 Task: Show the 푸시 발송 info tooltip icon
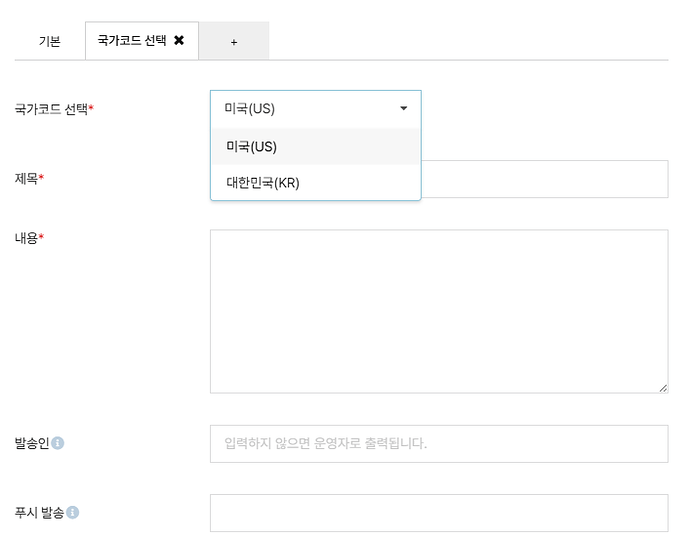pos(73,512)
